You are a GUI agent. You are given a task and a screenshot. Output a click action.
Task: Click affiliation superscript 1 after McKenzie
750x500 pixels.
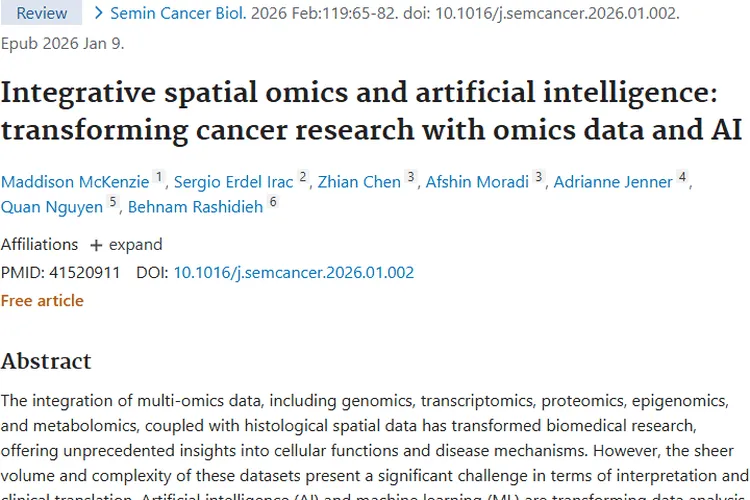[158, 177]
